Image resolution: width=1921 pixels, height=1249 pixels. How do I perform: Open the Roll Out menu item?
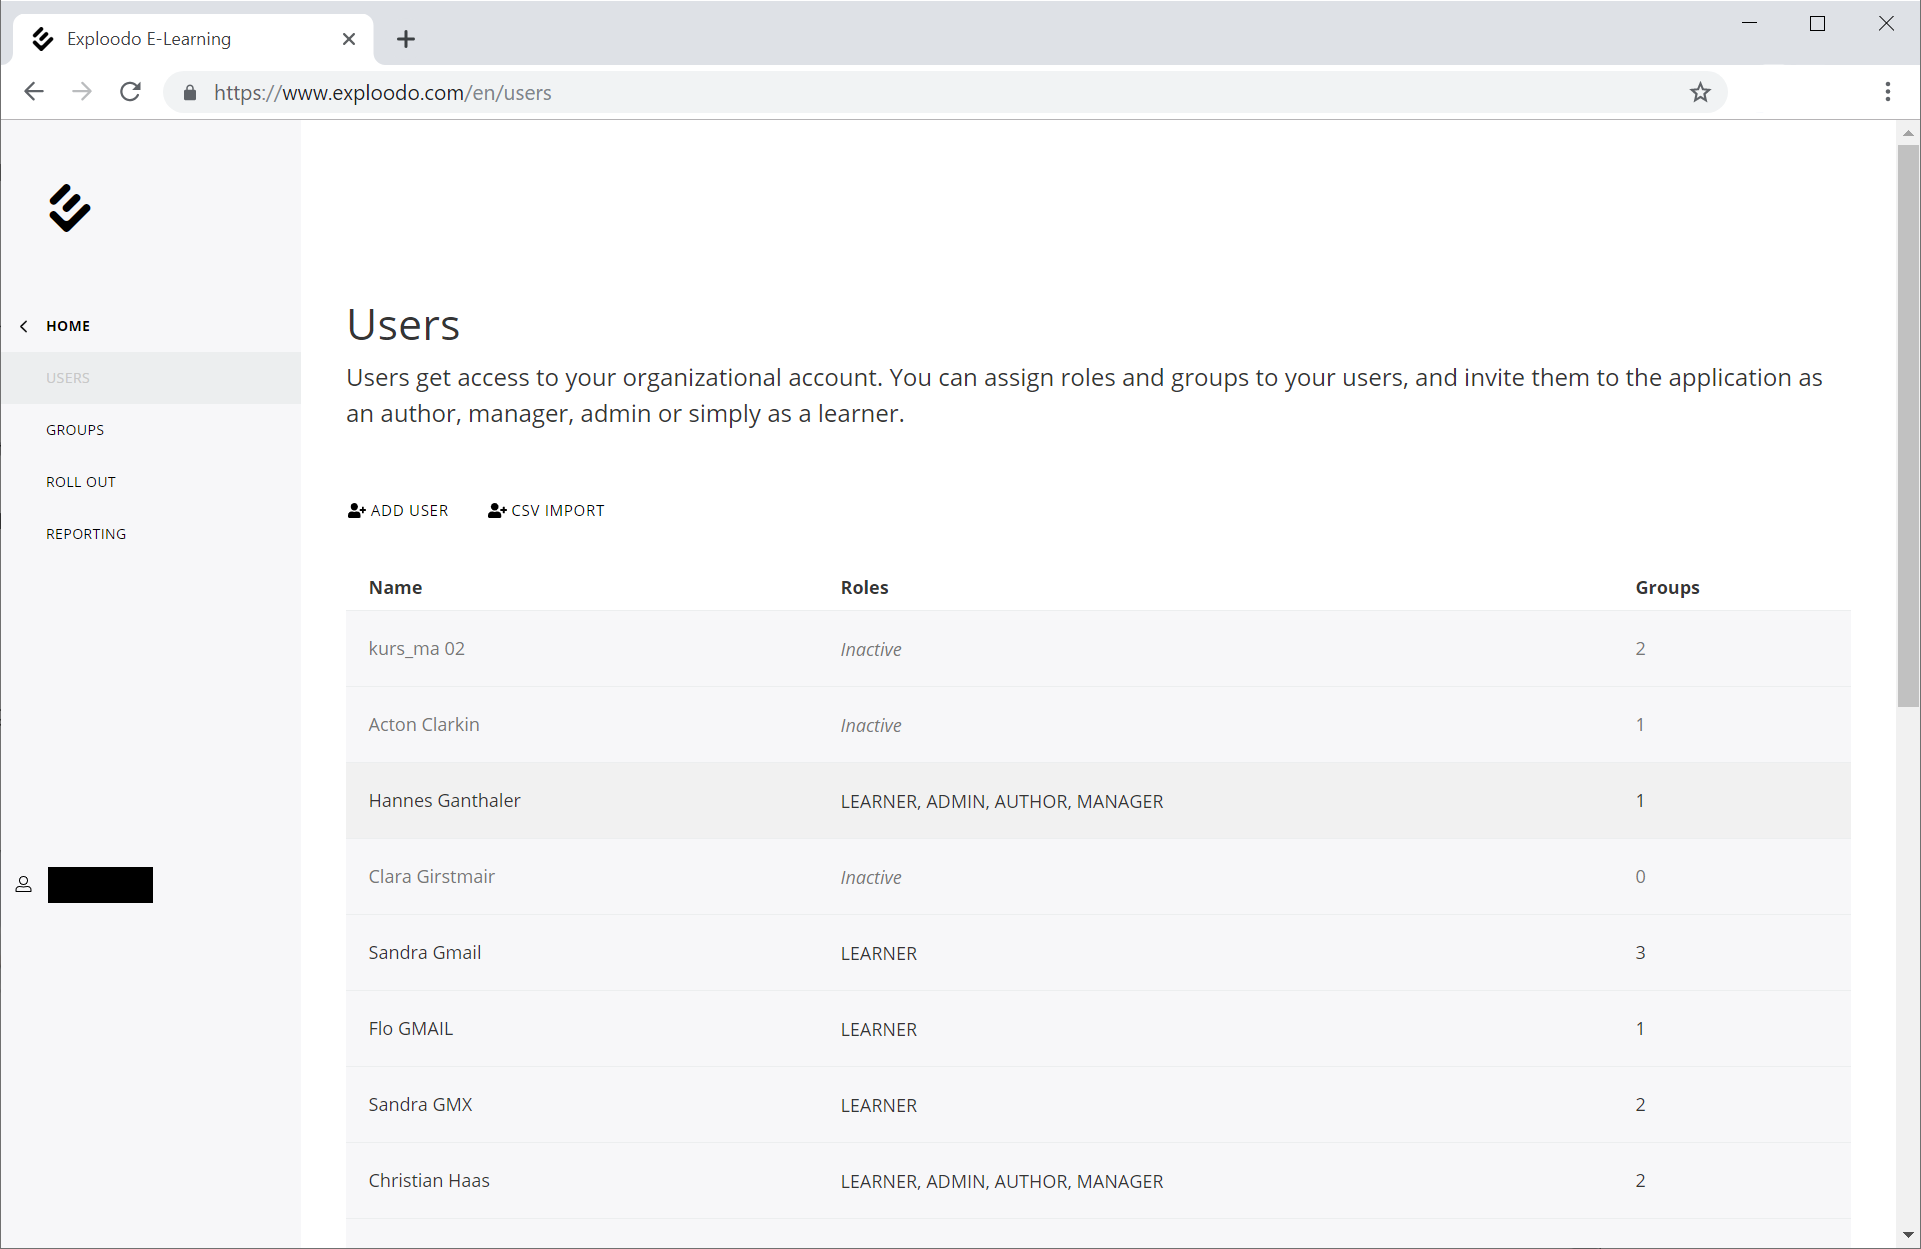(x=81, y=482)
